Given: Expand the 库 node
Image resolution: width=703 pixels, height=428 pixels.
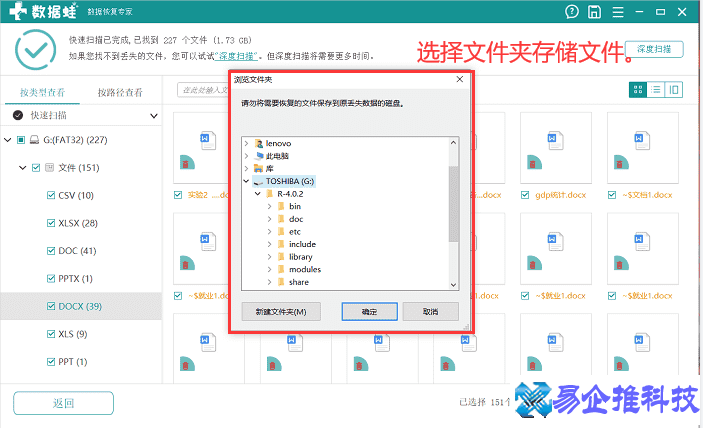Looking at the screenshot, I should click(x=246, y=169).
